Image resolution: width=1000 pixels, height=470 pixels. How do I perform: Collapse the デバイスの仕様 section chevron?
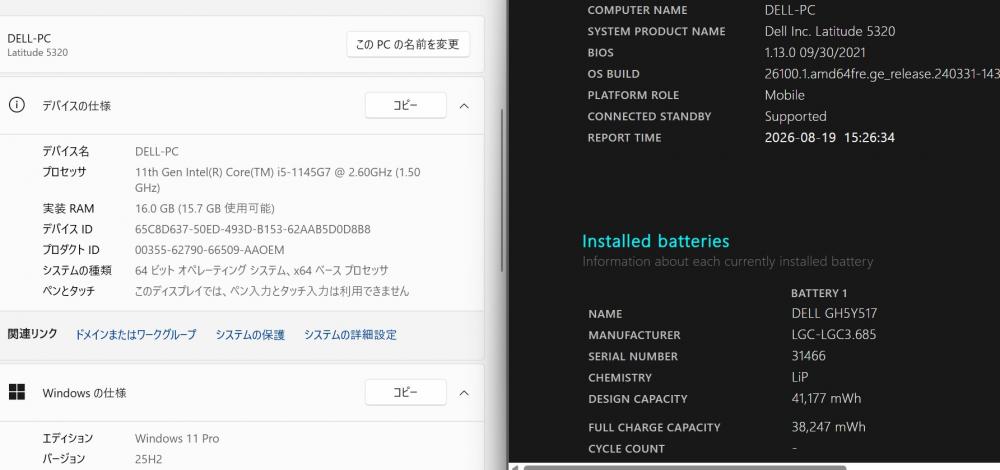[464, 106]
